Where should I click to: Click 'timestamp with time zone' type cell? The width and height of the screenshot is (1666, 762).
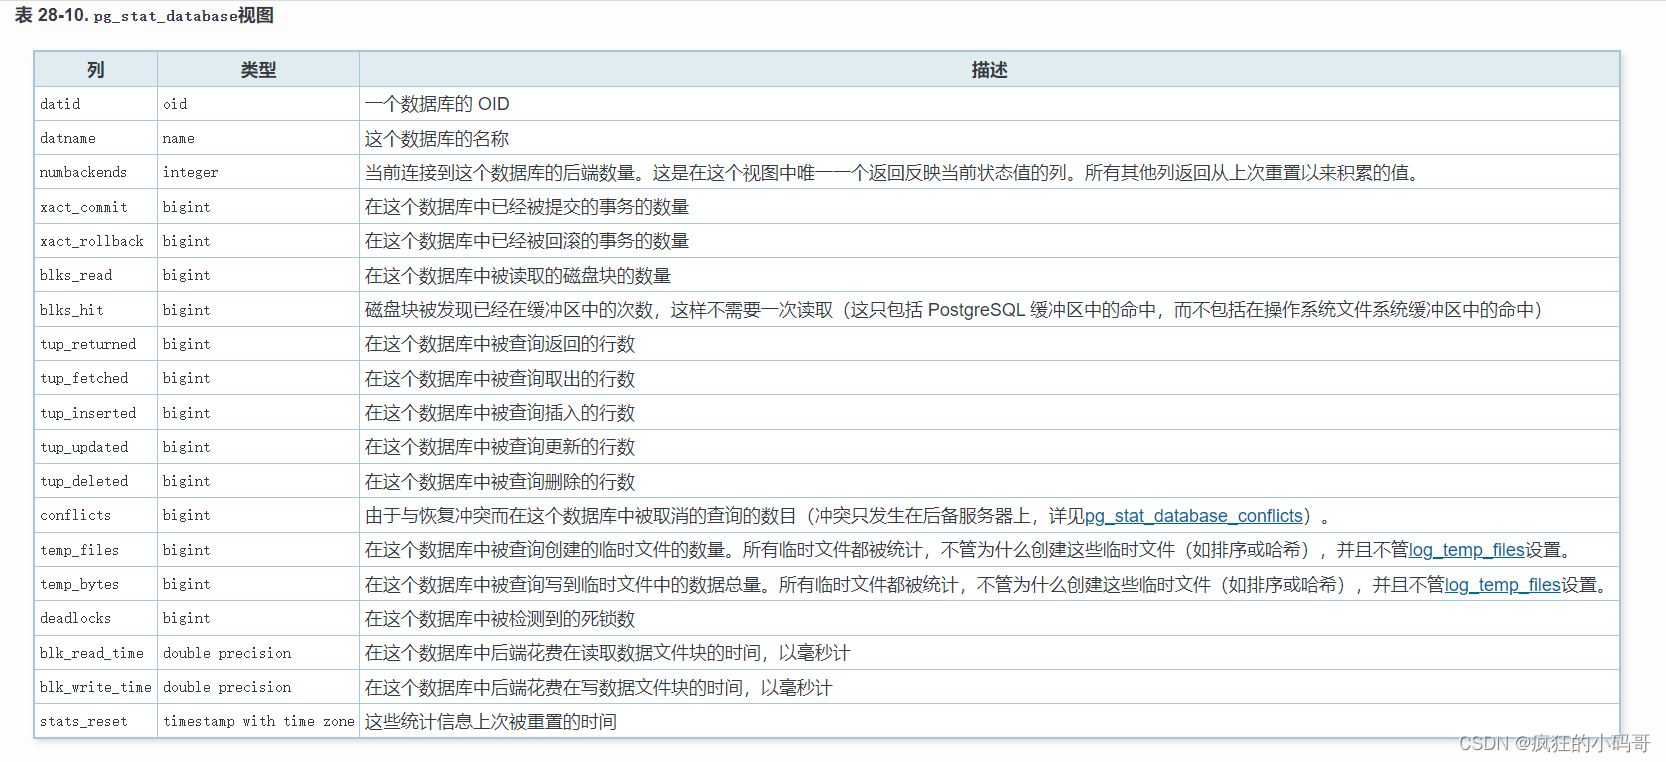[258, 721]
